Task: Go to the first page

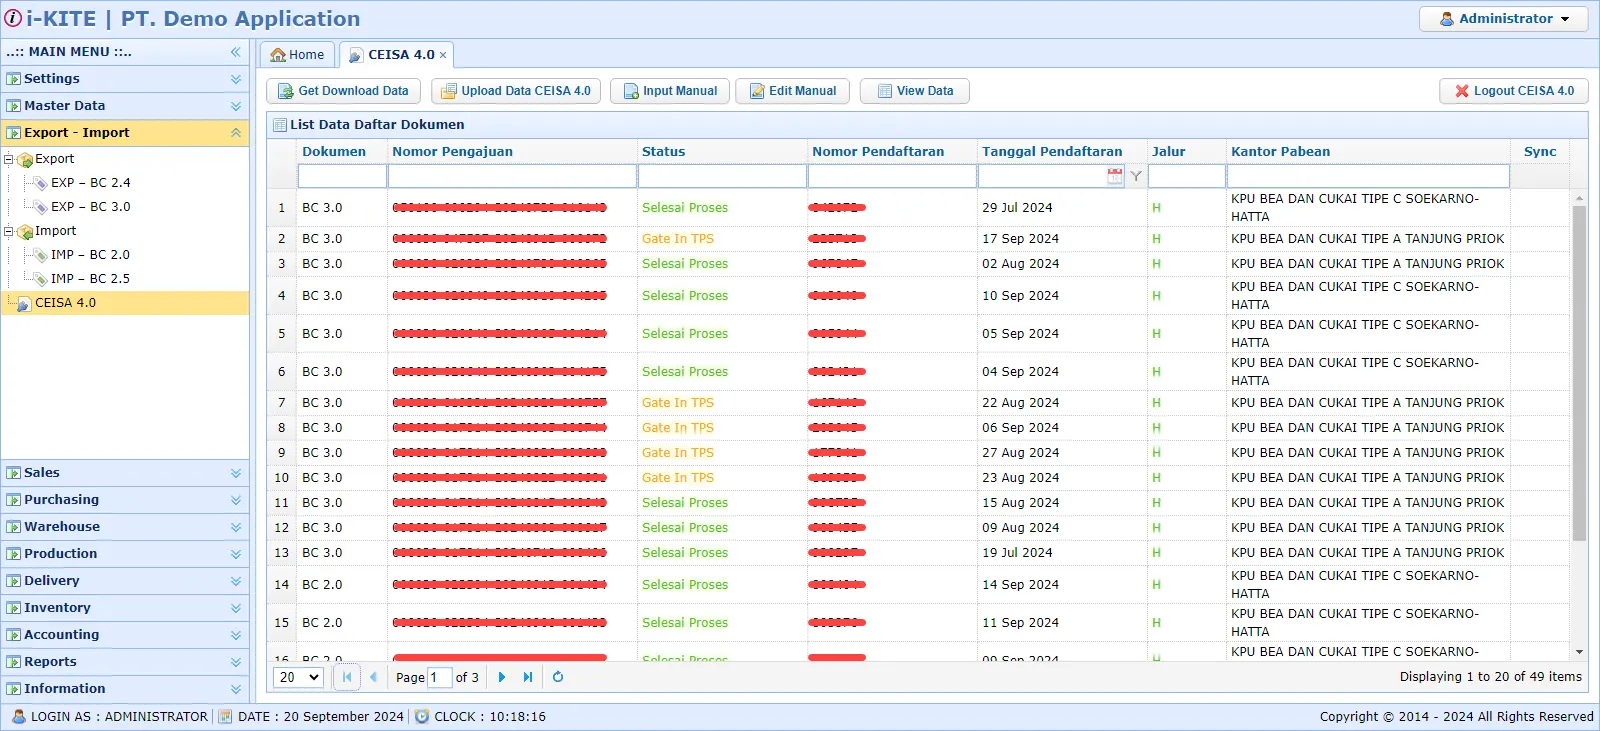Action: (347, 677)
